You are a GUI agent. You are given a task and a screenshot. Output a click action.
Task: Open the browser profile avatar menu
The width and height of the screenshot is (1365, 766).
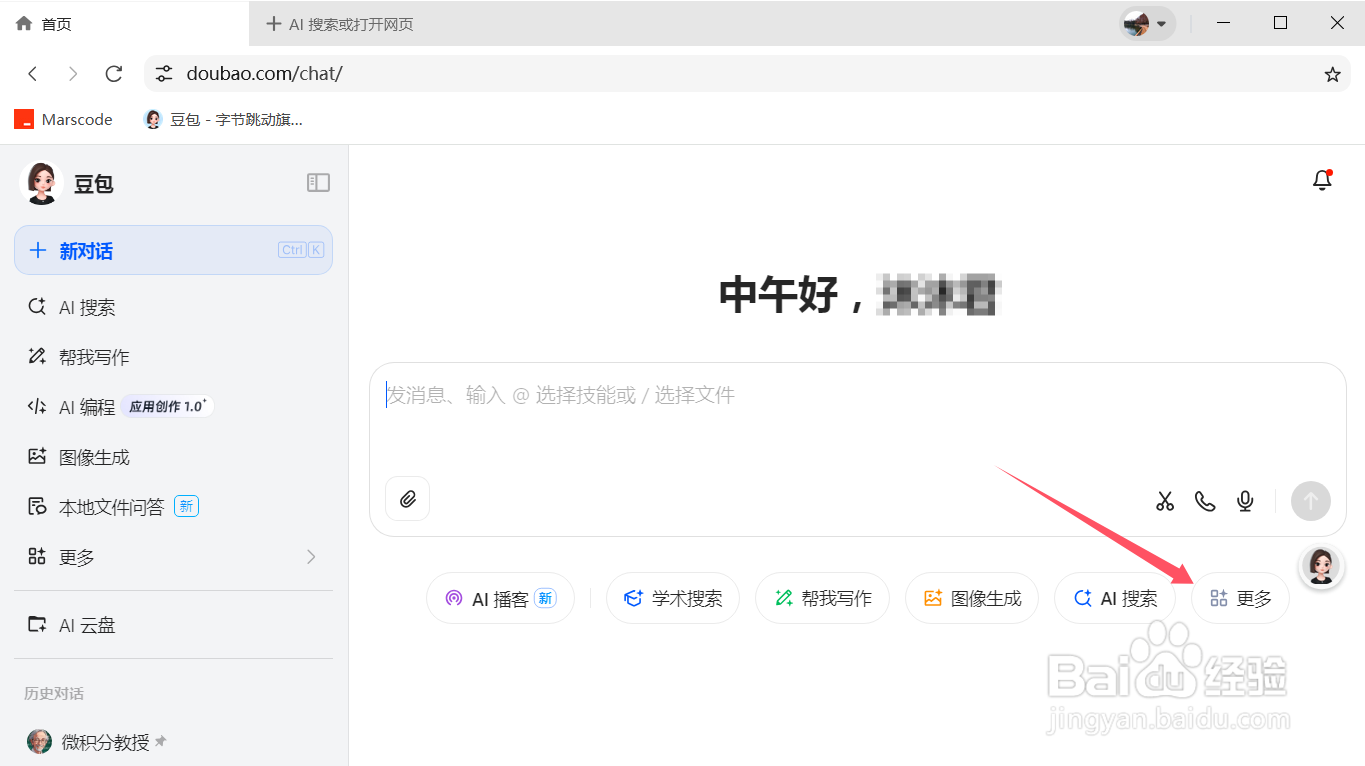coord(1146,23)
